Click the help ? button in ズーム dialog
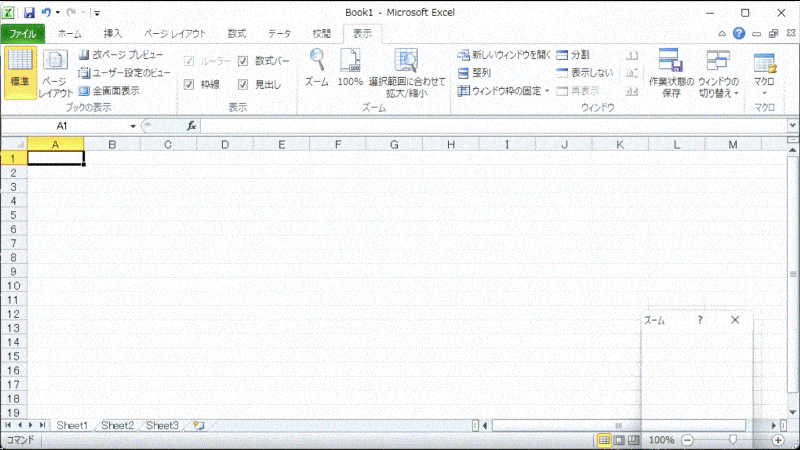The height and width of the screenshot is (450, 800). [x=700, y=320]
